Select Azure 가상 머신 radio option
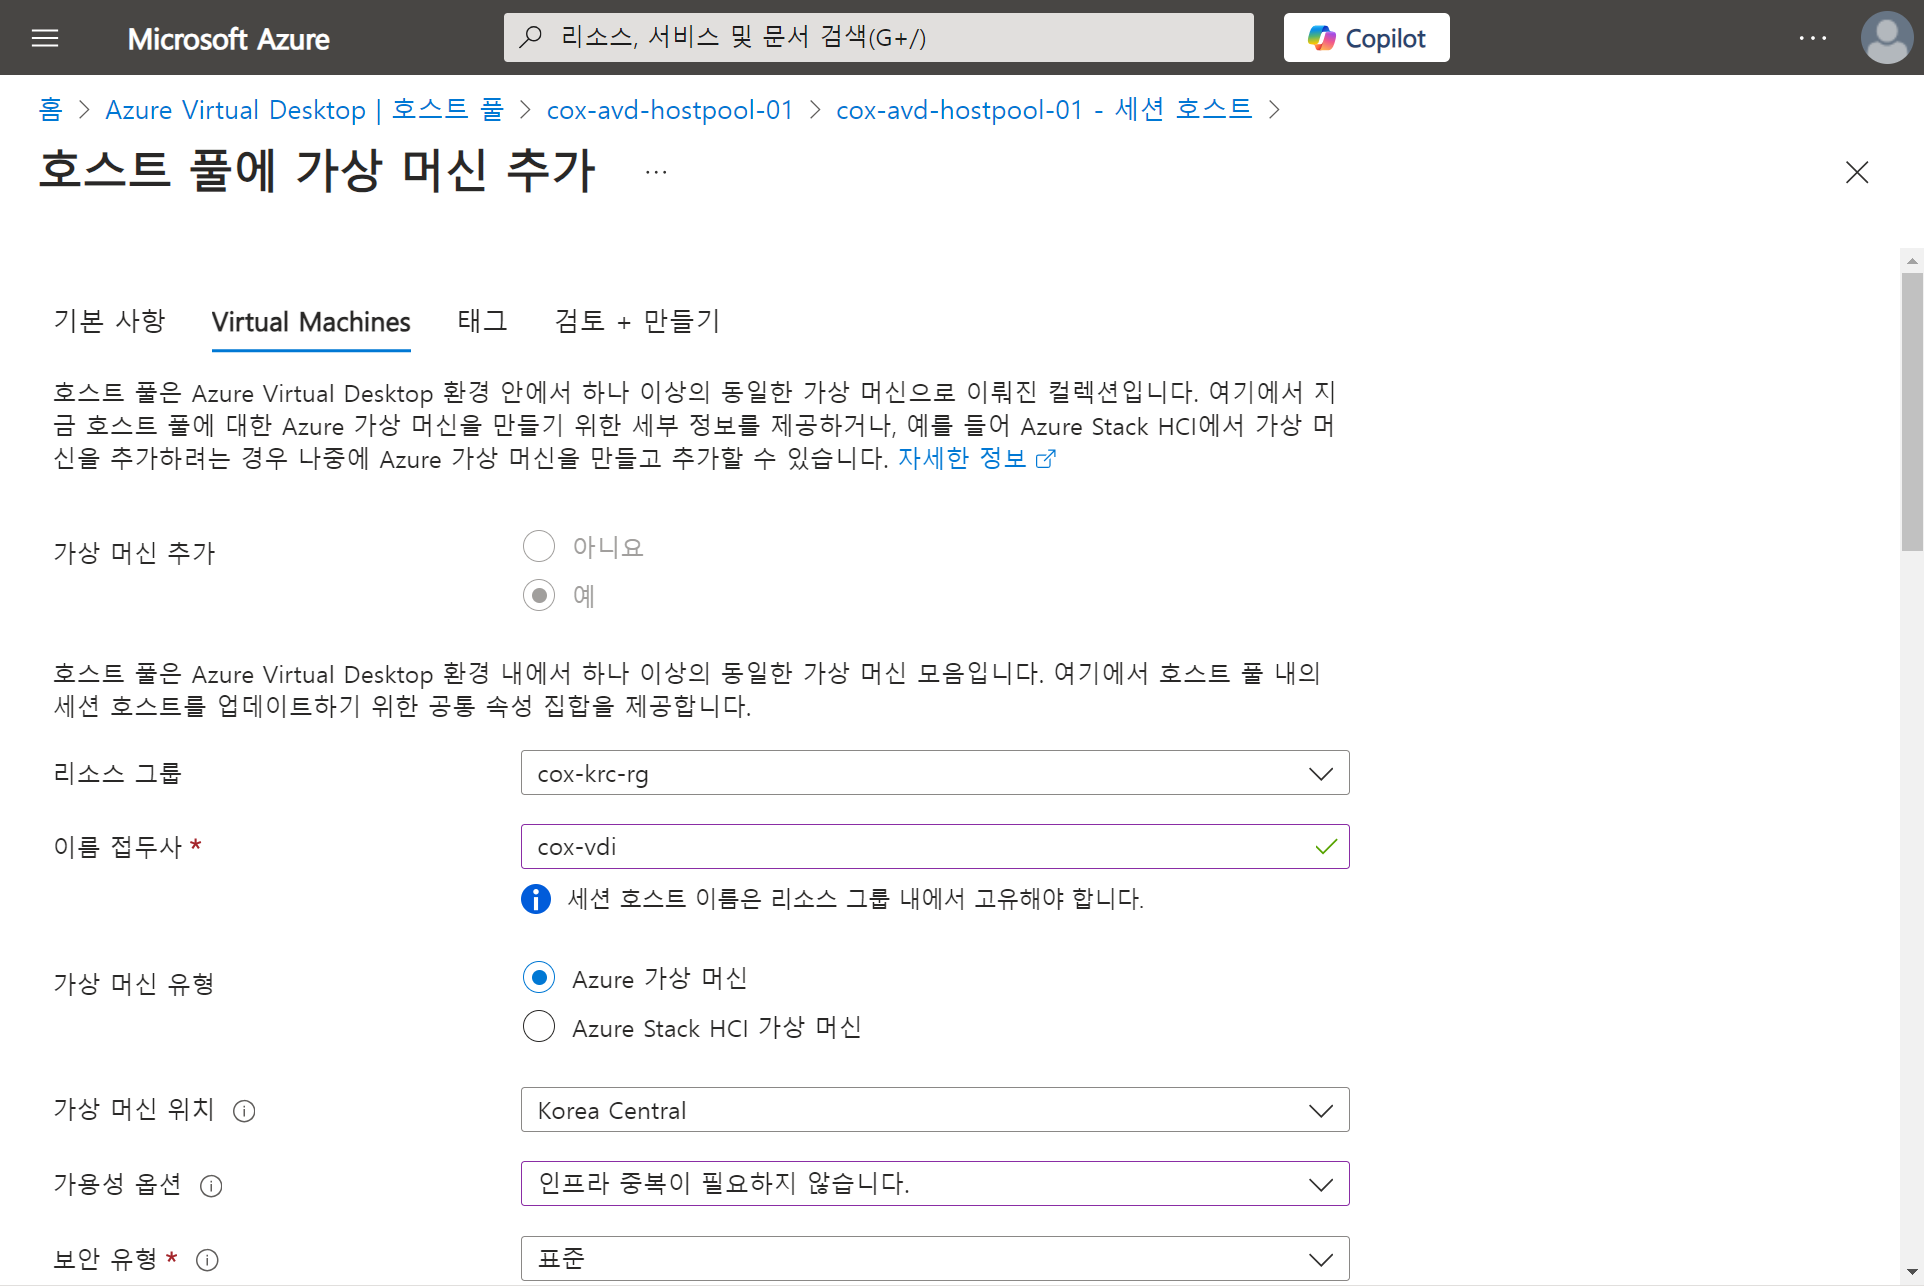This screenshot has width=1924, height=1286. coord(539,978)
